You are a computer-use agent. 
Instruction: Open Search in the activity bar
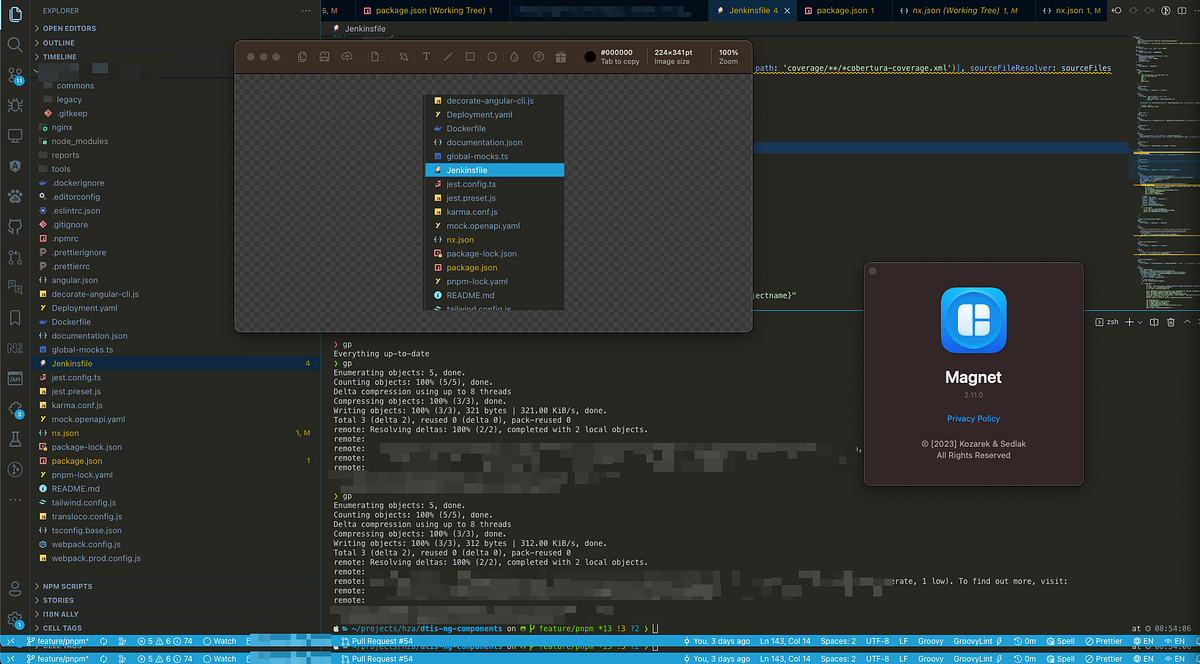[14, 44]
